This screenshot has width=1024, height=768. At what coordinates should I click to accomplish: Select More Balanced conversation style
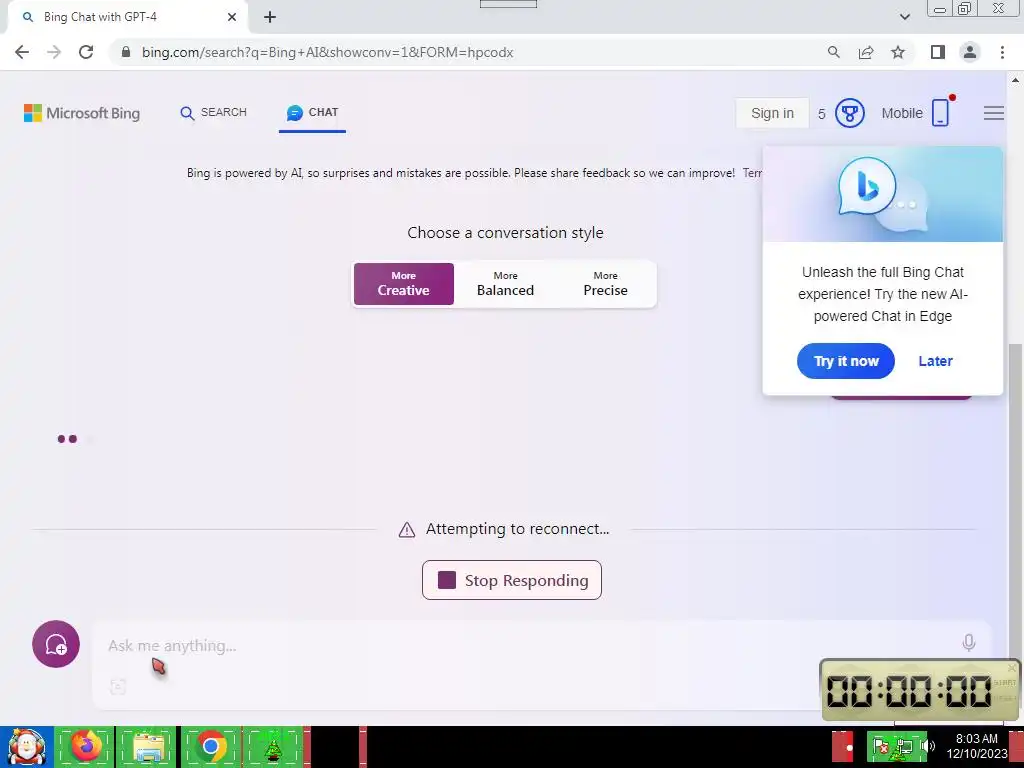[505, 284]
